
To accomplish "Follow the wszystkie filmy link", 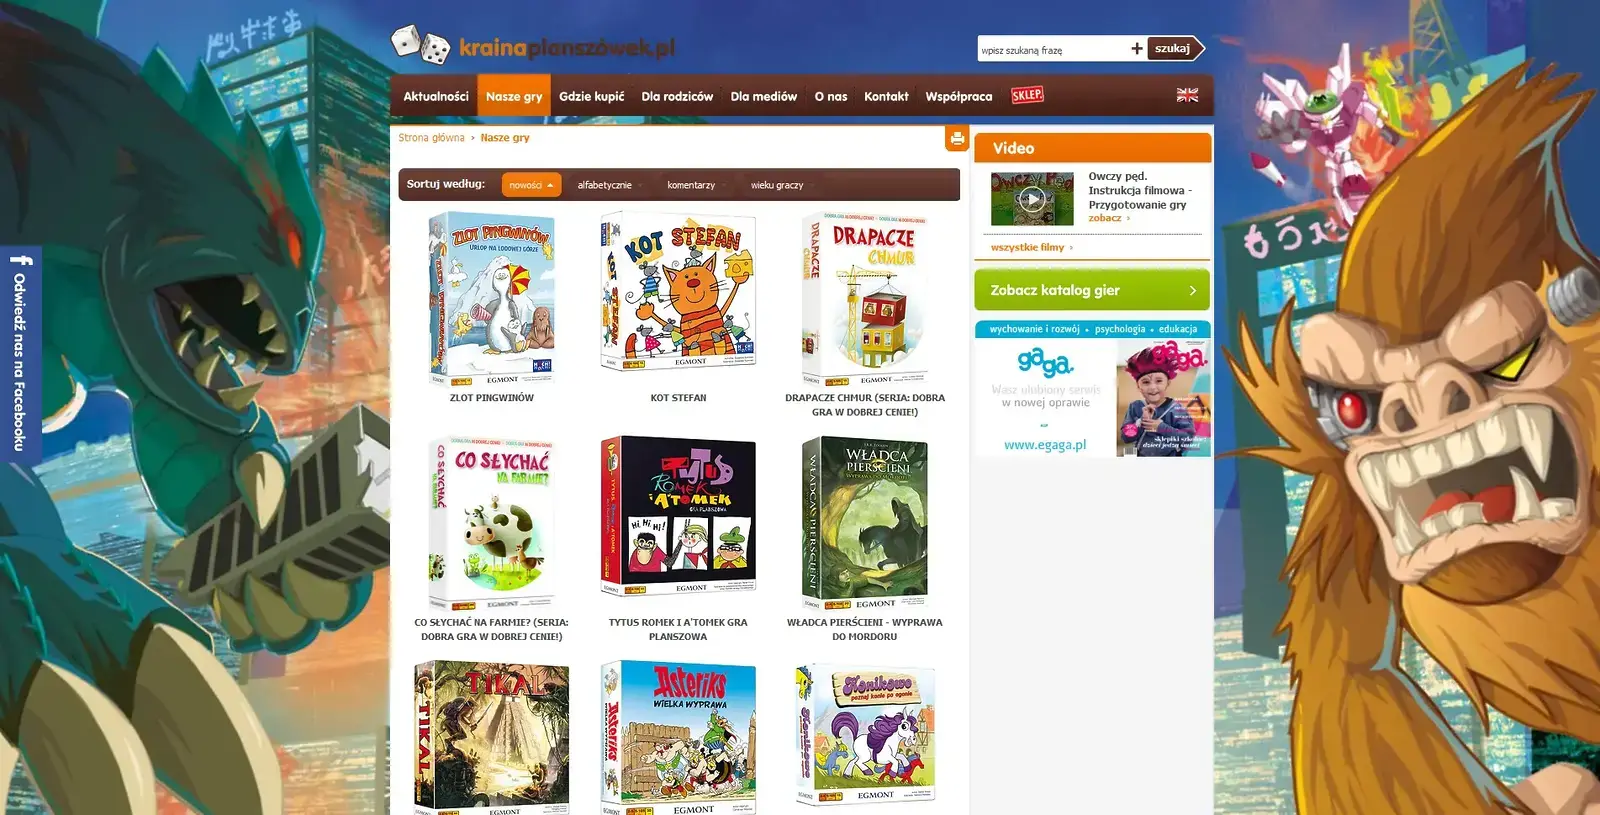I will click(x=1028, y=247).
